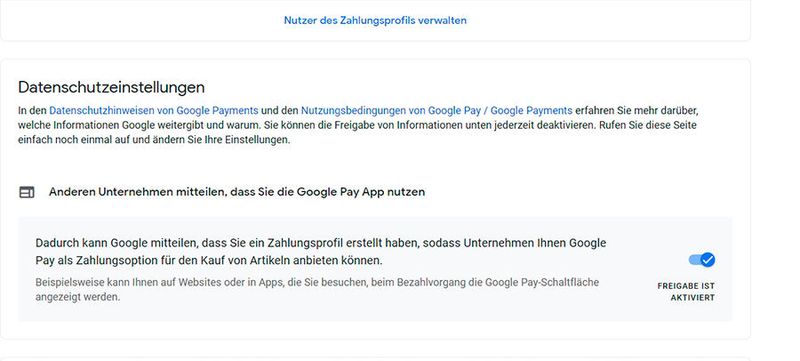Click the 'FREIGABE IST AKTIVIERT' status label
This screenshot has height=361, width=800.
686,292
